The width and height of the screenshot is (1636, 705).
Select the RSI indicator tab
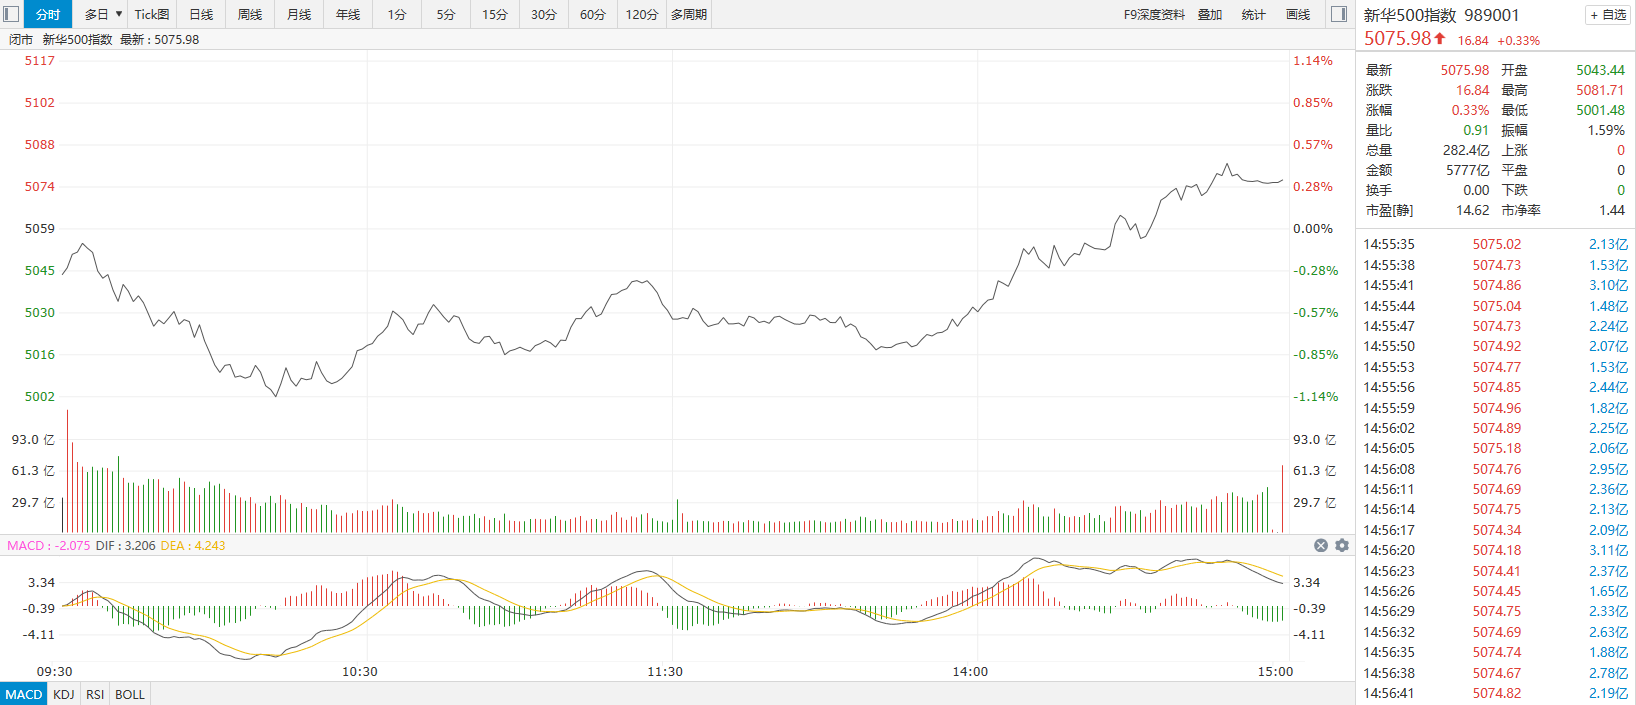pos(95,694)
